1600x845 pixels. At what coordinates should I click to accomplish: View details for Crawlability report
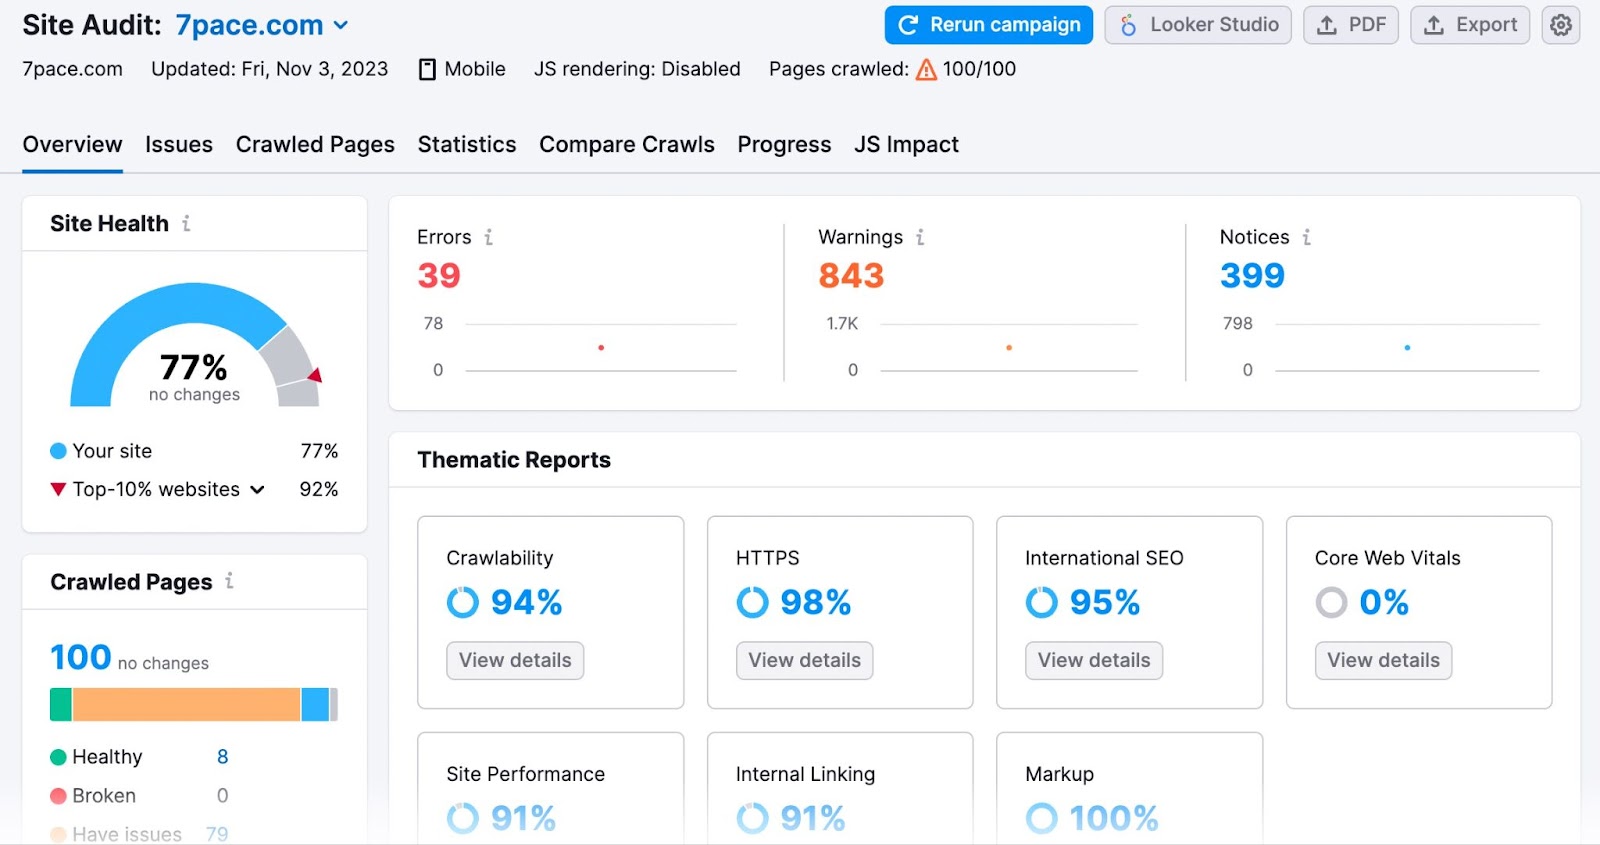(515, 660)
